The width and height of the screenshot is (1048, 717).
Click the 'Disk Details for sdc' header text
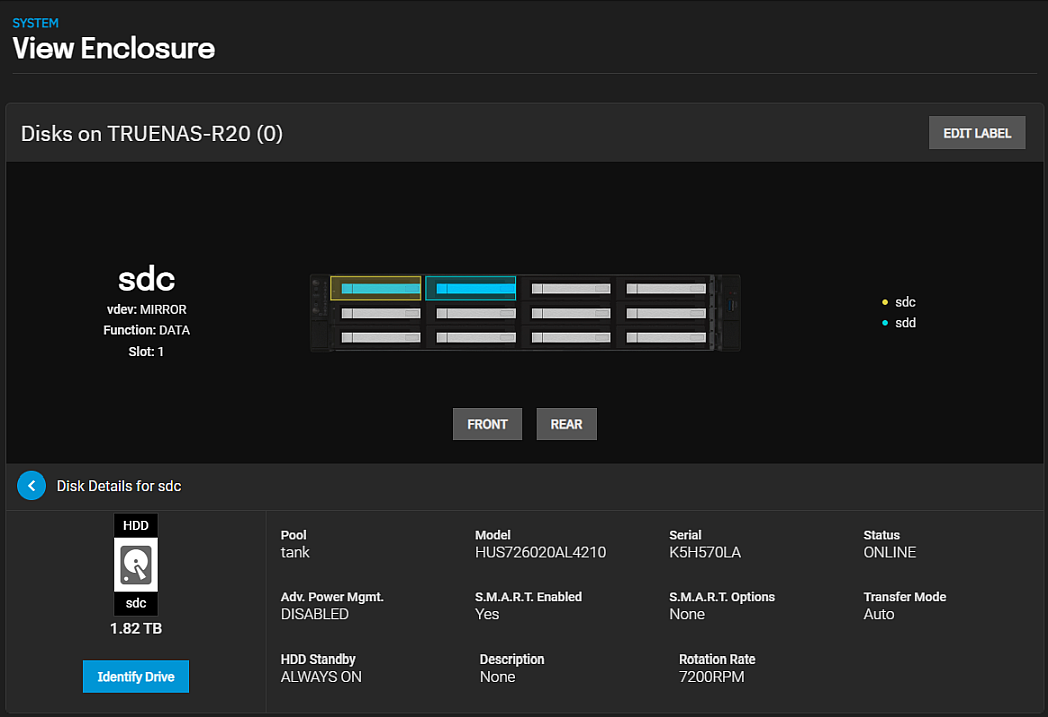[119, 486]
